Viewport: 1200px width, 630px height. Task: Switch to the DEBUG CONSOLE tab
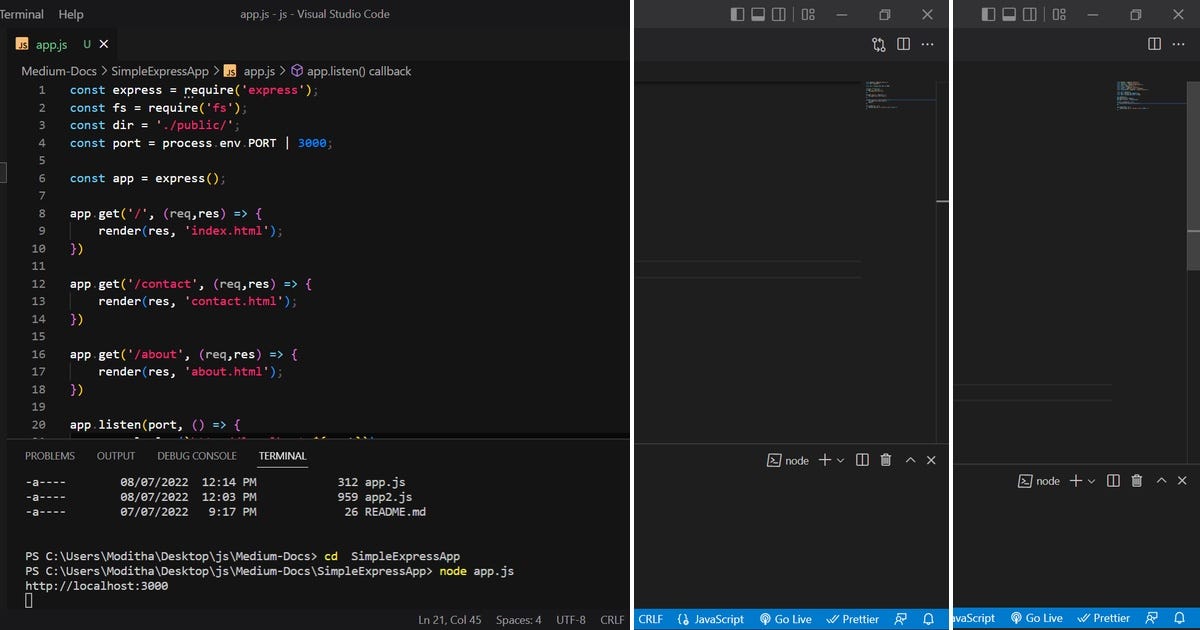(x=196, y=455)
